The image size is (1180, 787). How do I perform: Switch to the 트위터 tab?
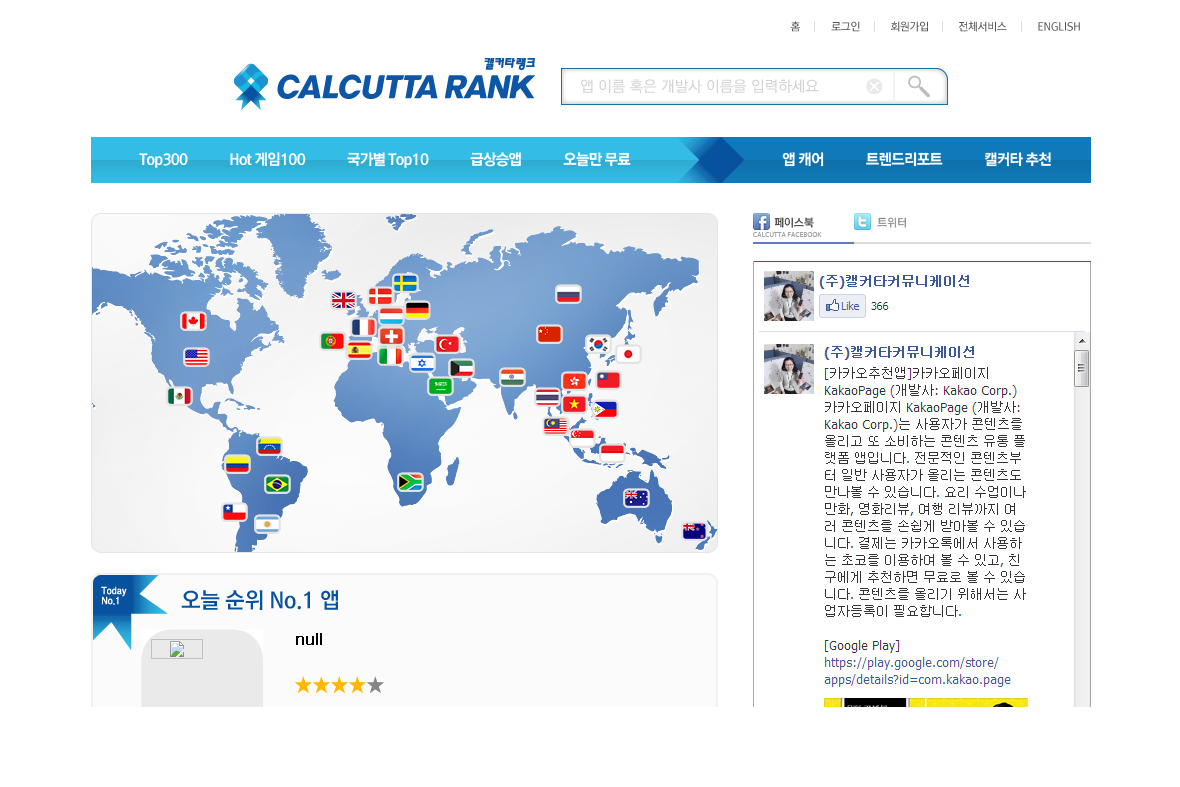click(880, 222)
